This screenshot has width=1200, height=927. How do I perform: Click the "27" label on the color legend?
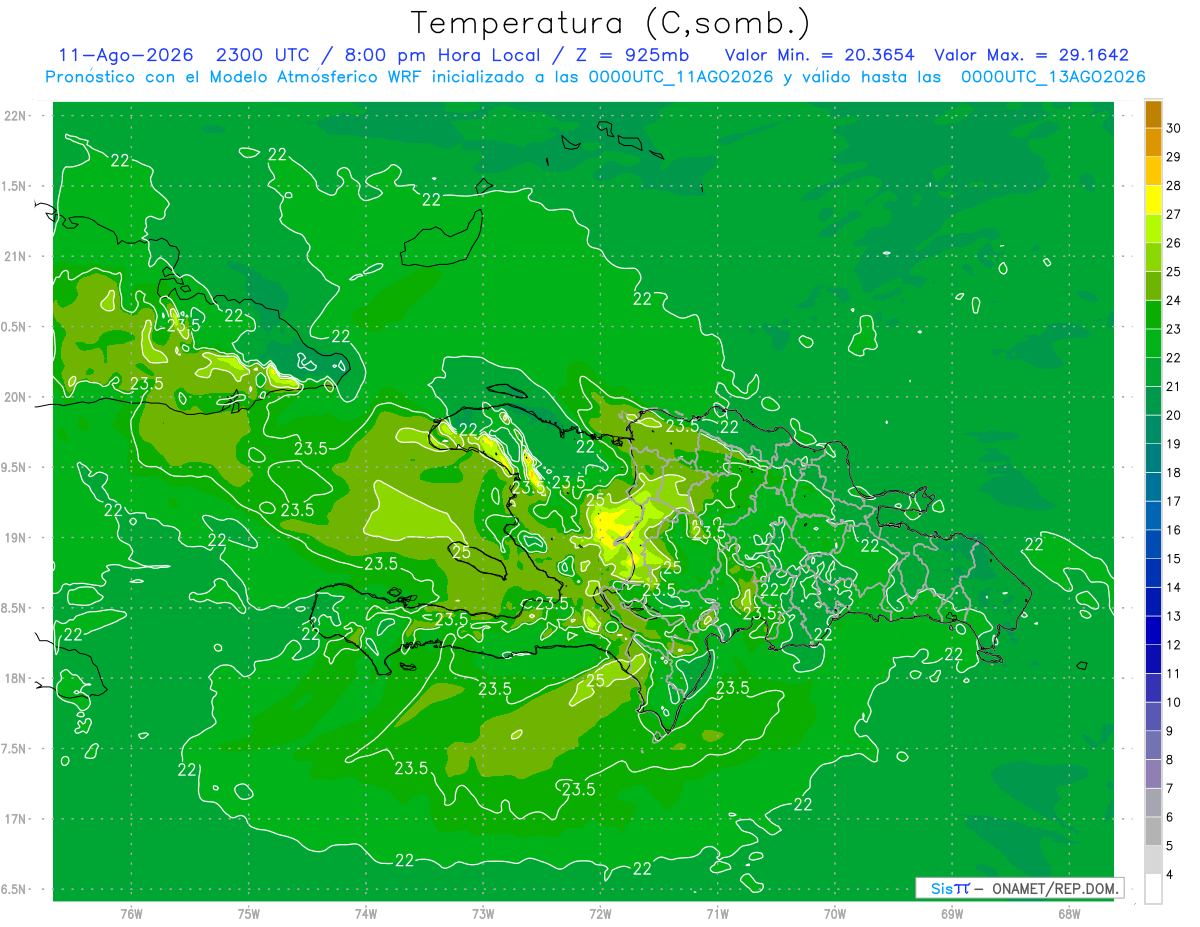coord(1174,215)
